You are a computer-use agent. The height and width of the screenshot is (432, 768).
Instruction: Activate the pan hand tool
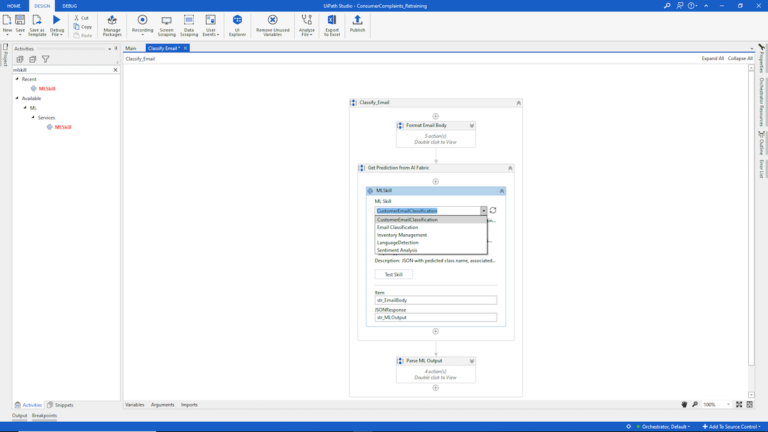(x=684, y=405)
